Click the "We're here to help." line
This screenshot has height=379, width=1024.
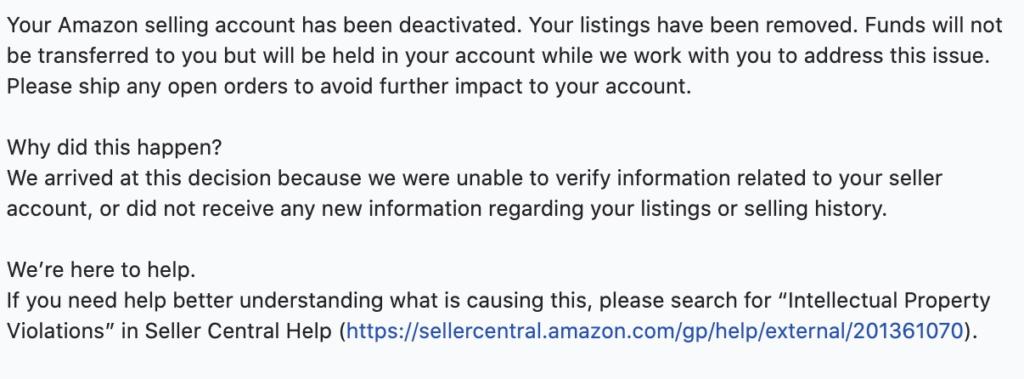(x=101, y=269)
